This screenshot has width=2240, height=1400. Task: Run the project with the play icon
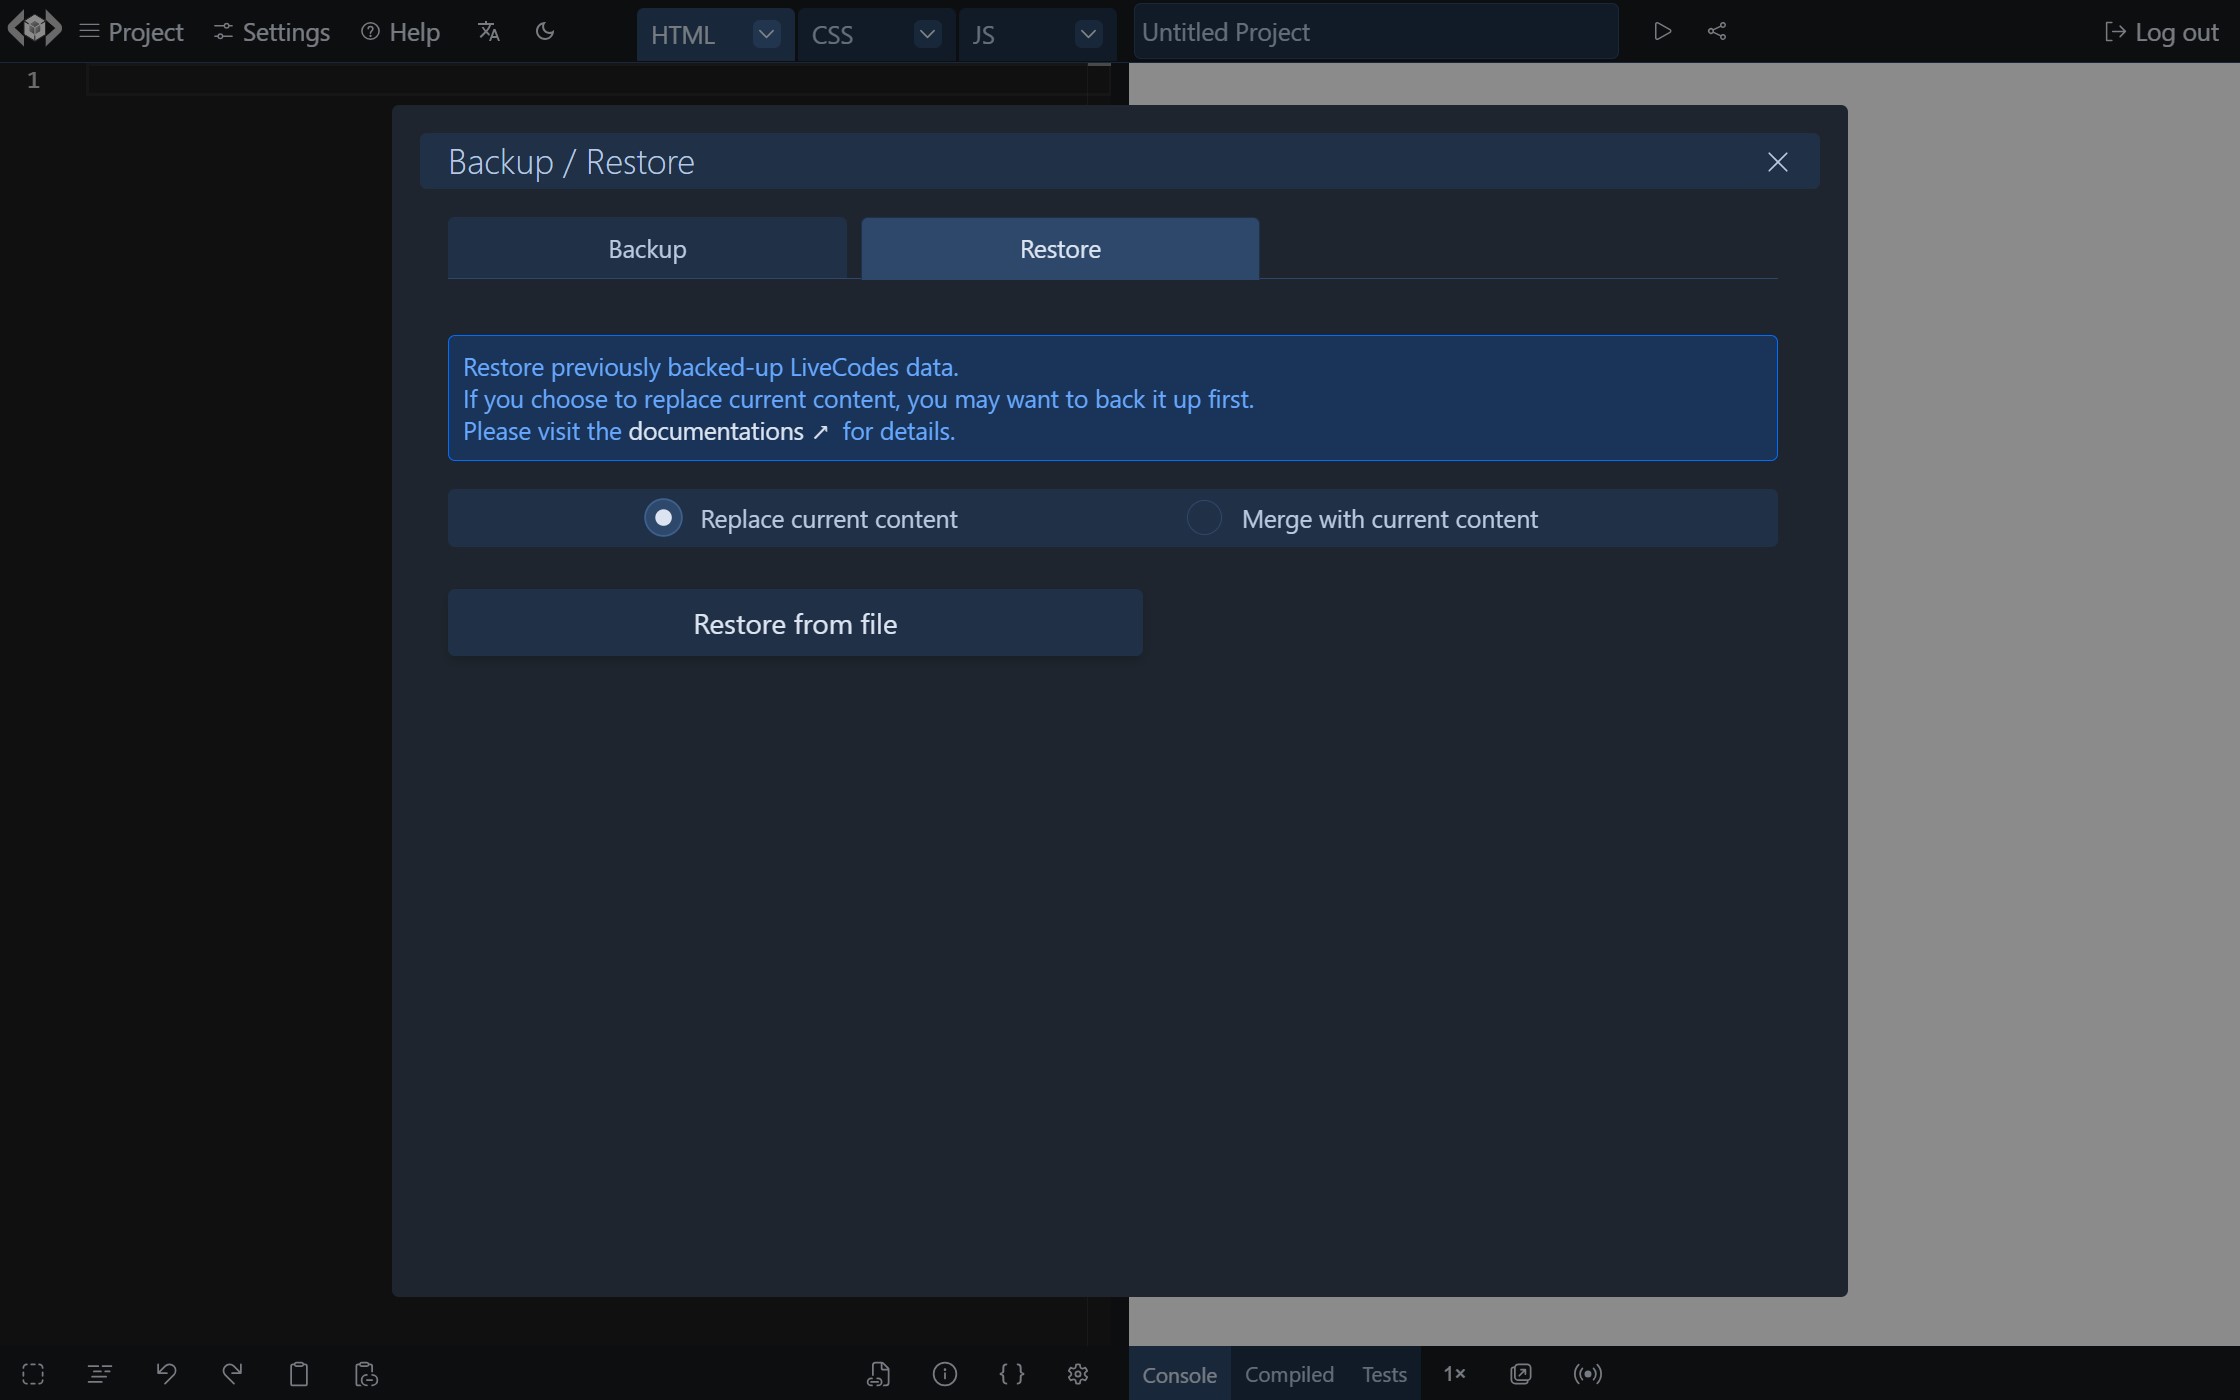point(1662,31)
